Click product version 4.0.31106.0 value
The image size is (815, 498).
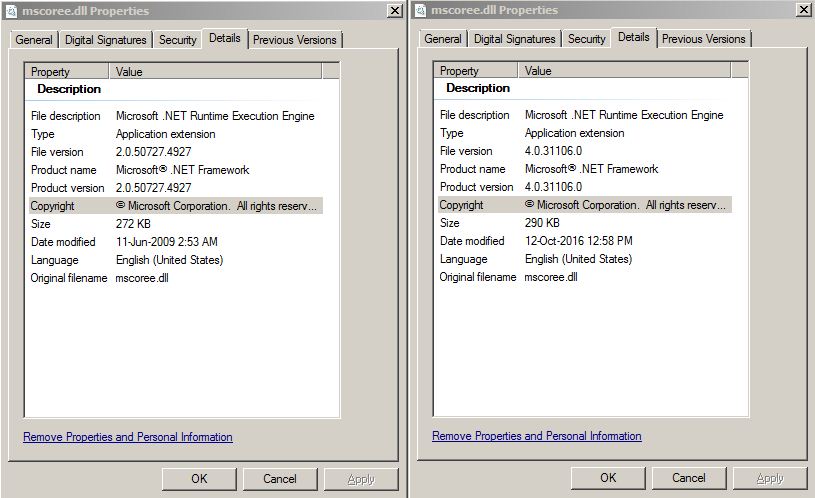(x=554, y=187)
